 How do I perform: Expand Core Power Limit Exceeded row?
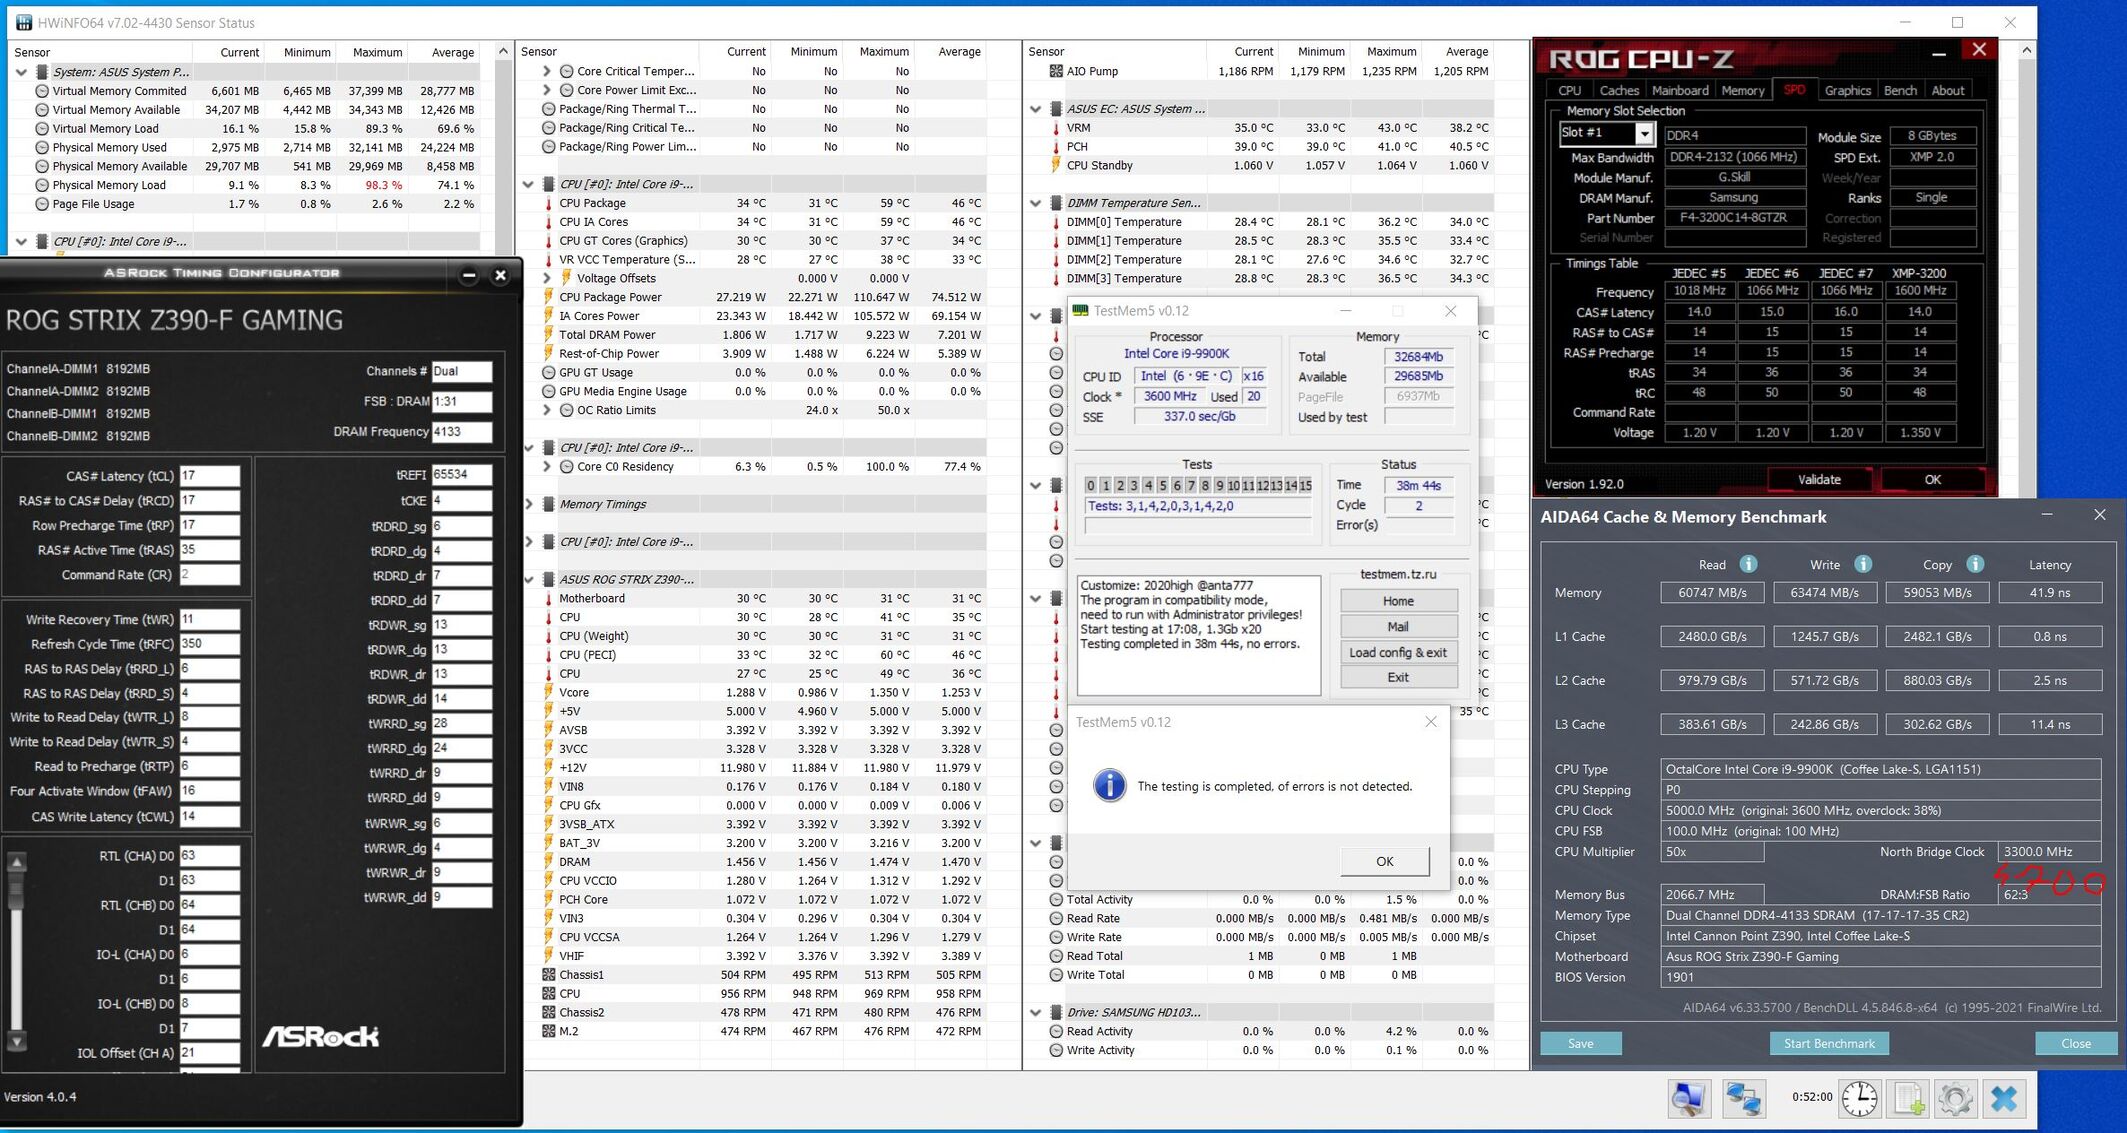546,90
